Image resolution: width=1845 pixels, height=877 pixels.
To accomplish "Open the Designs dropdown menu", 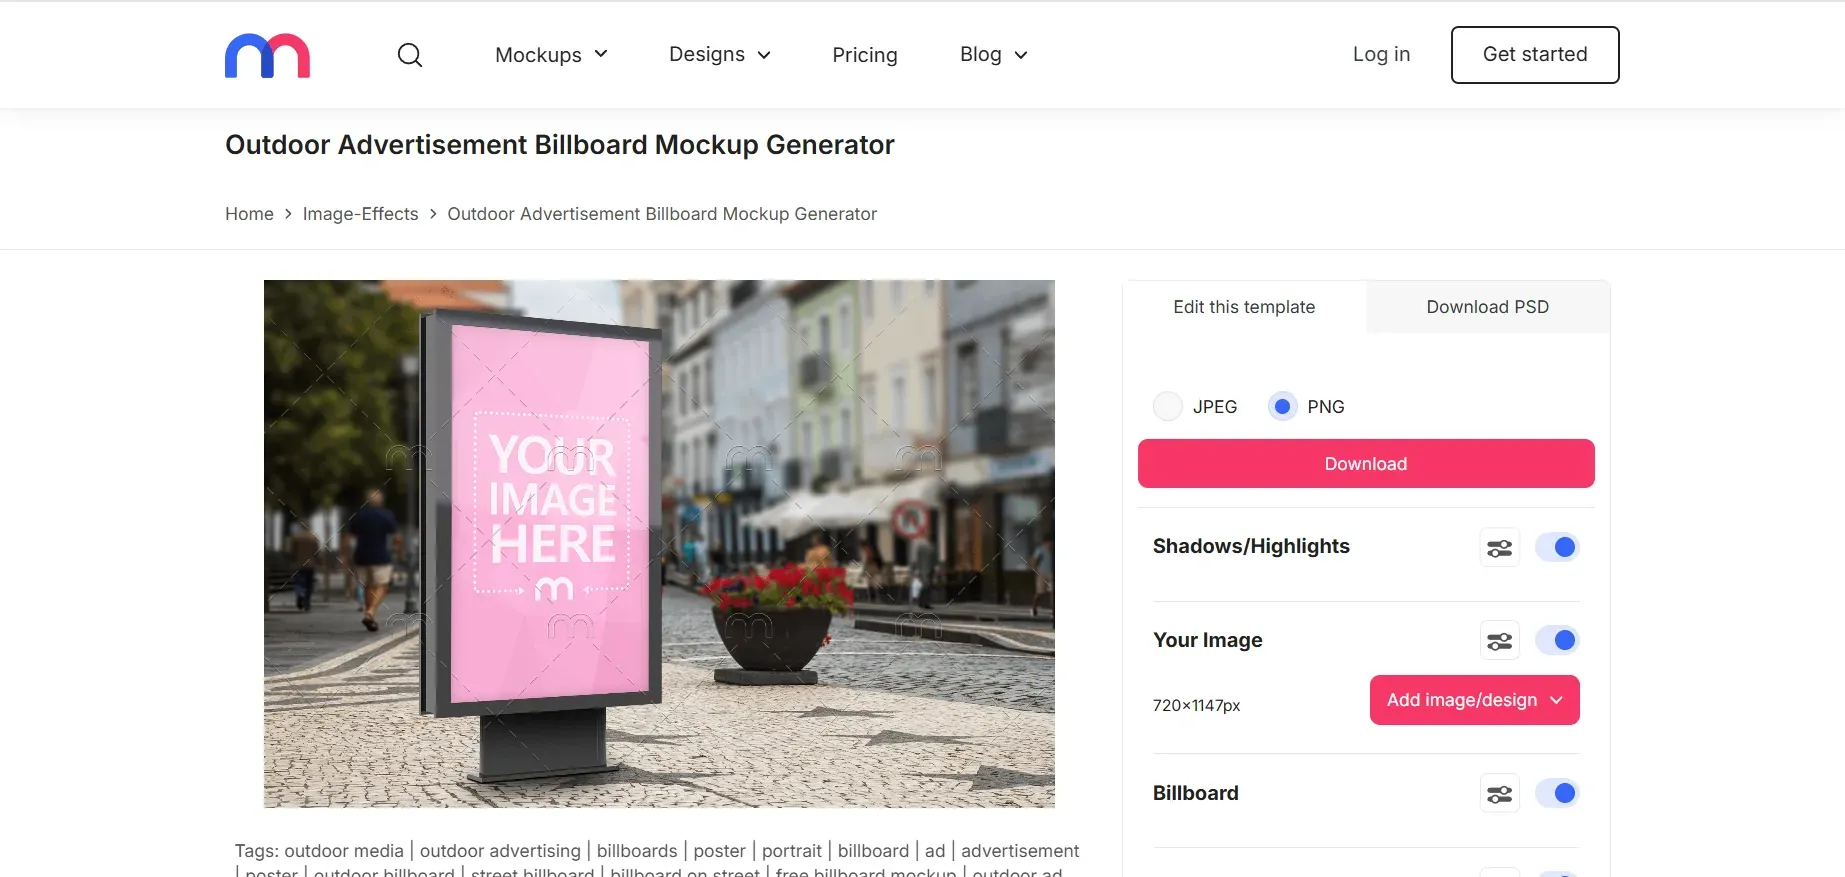I will 719,55.
